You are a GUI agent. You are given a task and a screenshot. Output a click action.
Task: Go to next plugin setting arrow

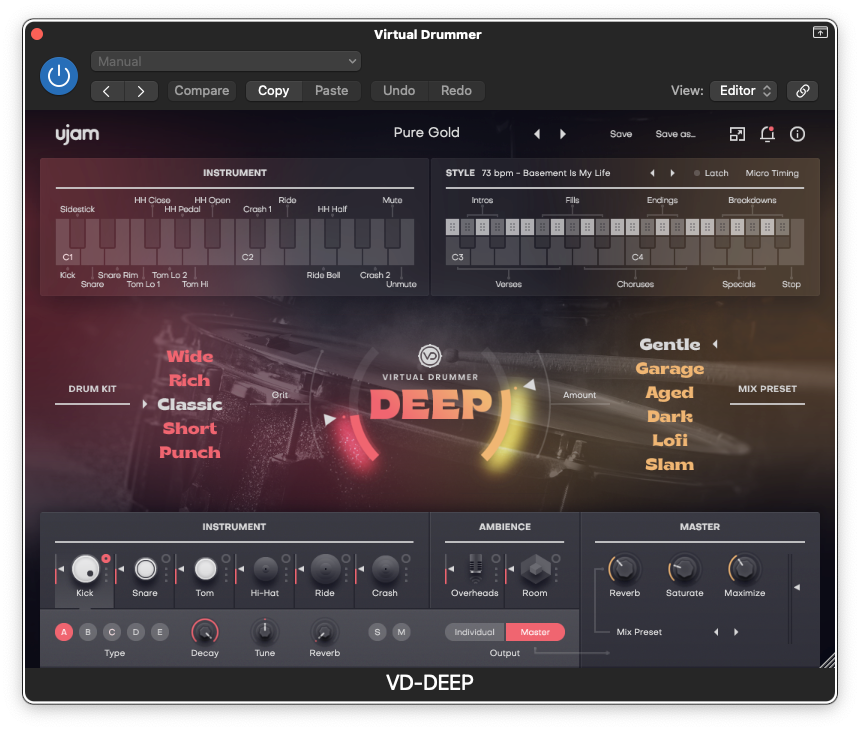pos(141,91)
